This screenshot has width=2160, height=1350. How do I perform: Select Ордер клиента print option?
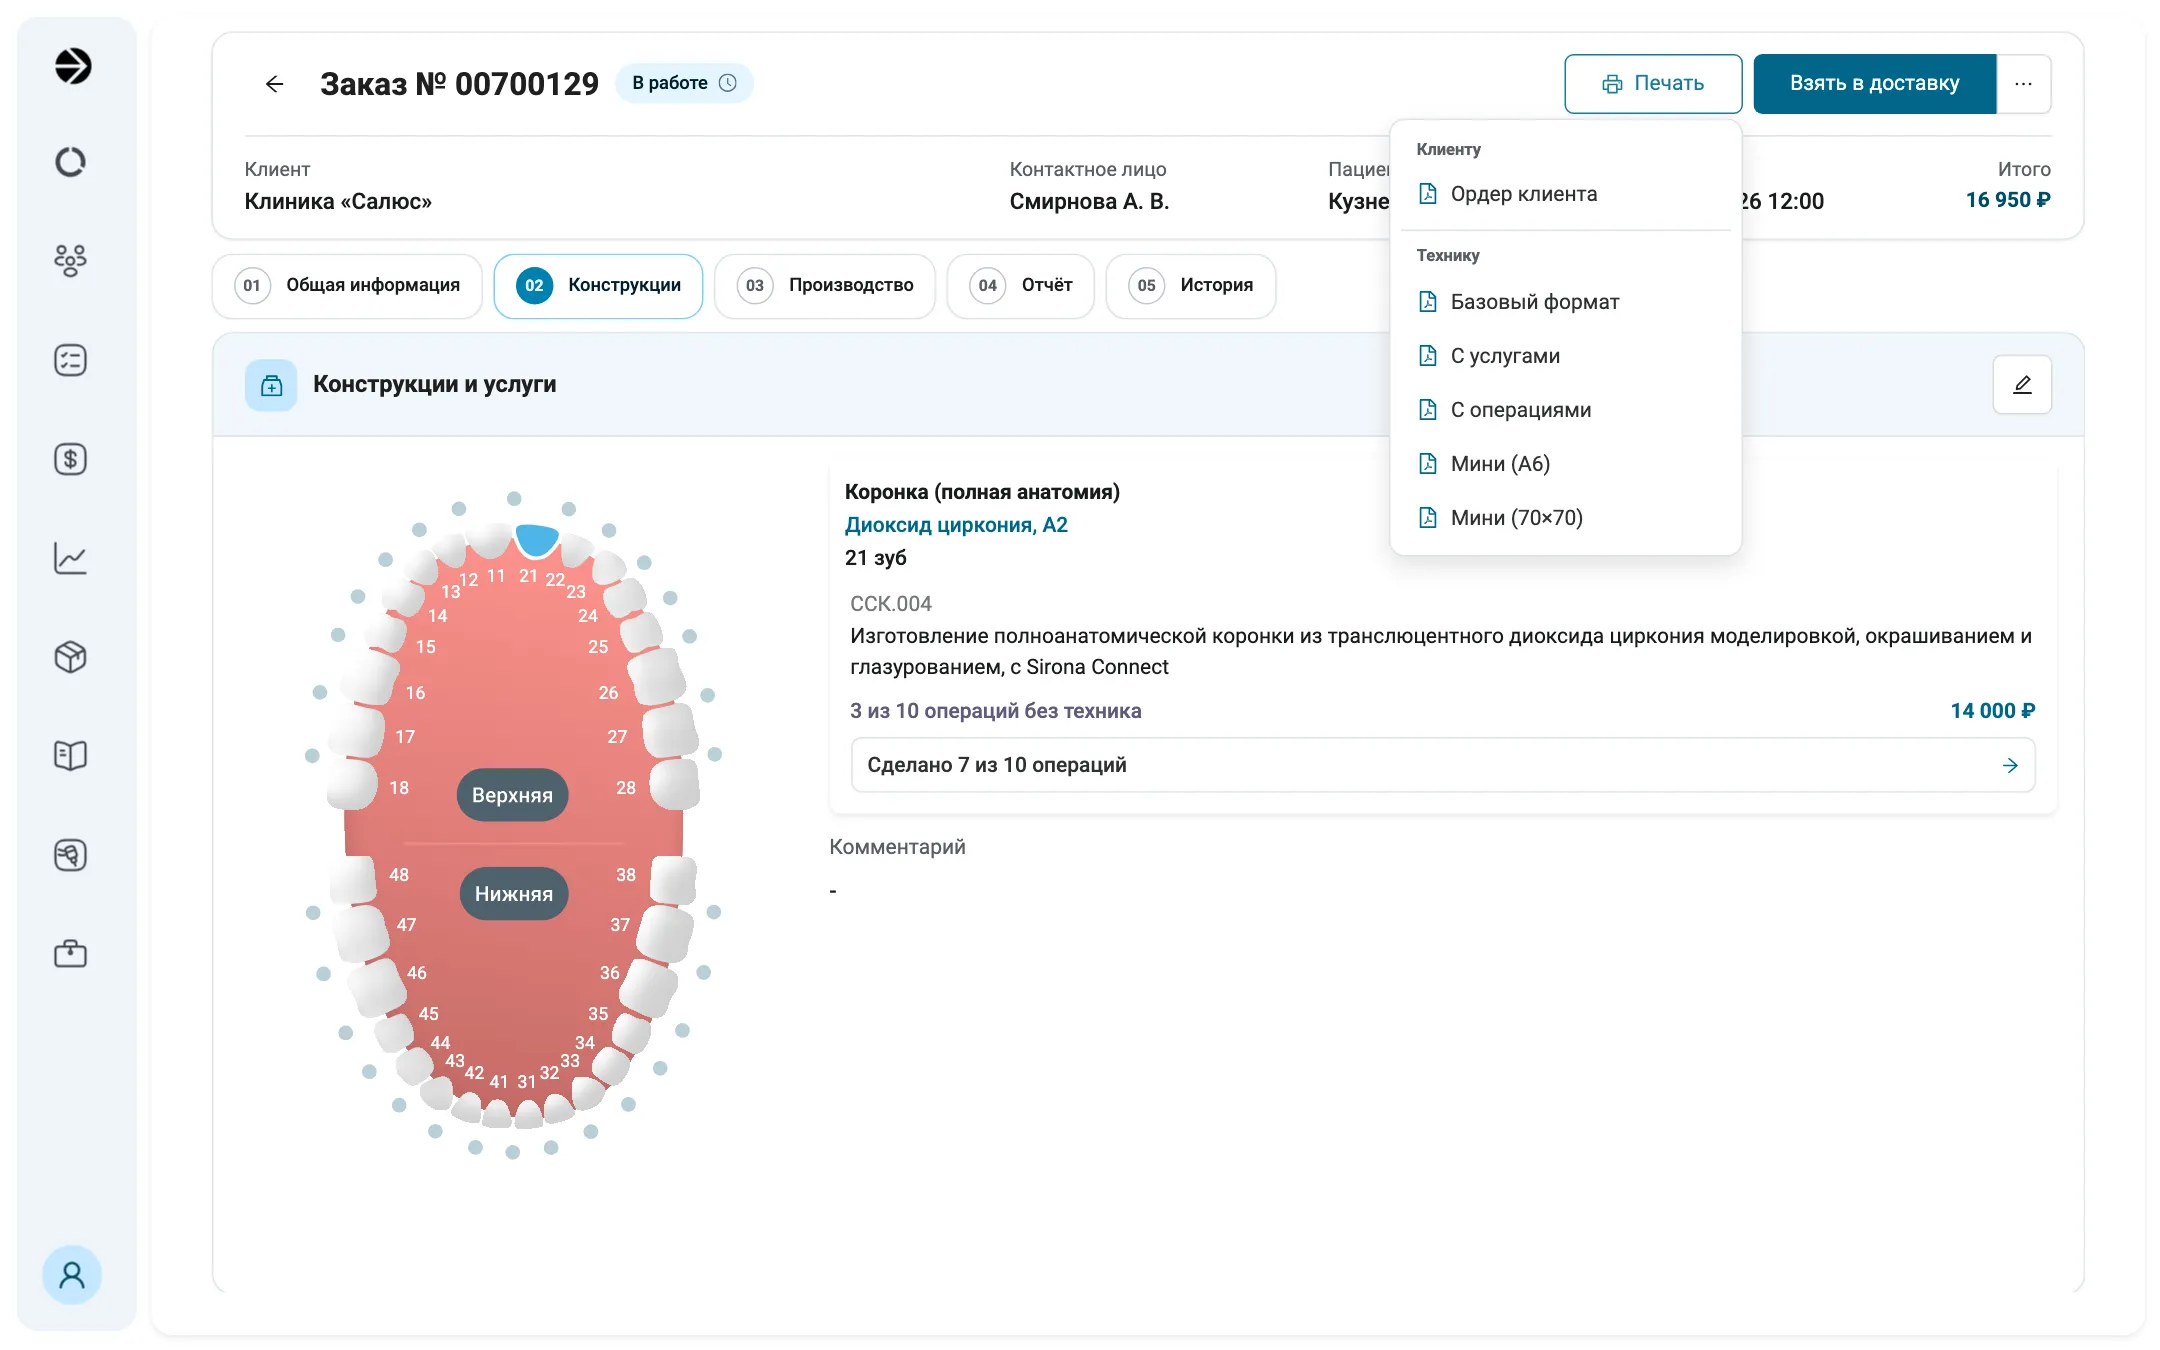[x=1565, y=194]
